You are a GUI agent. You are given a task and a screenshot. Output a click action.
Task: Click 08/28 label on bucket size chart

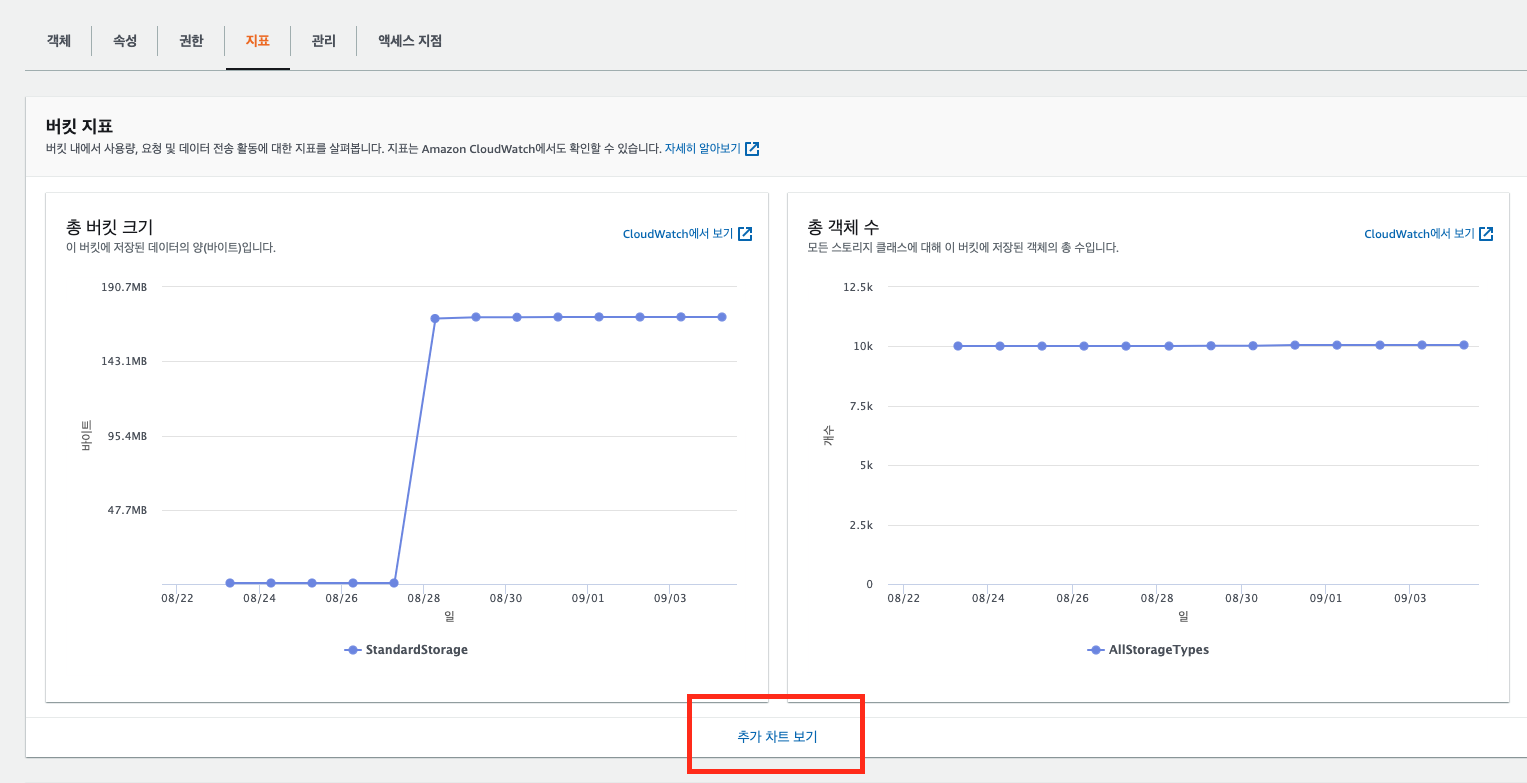[423, 598]
